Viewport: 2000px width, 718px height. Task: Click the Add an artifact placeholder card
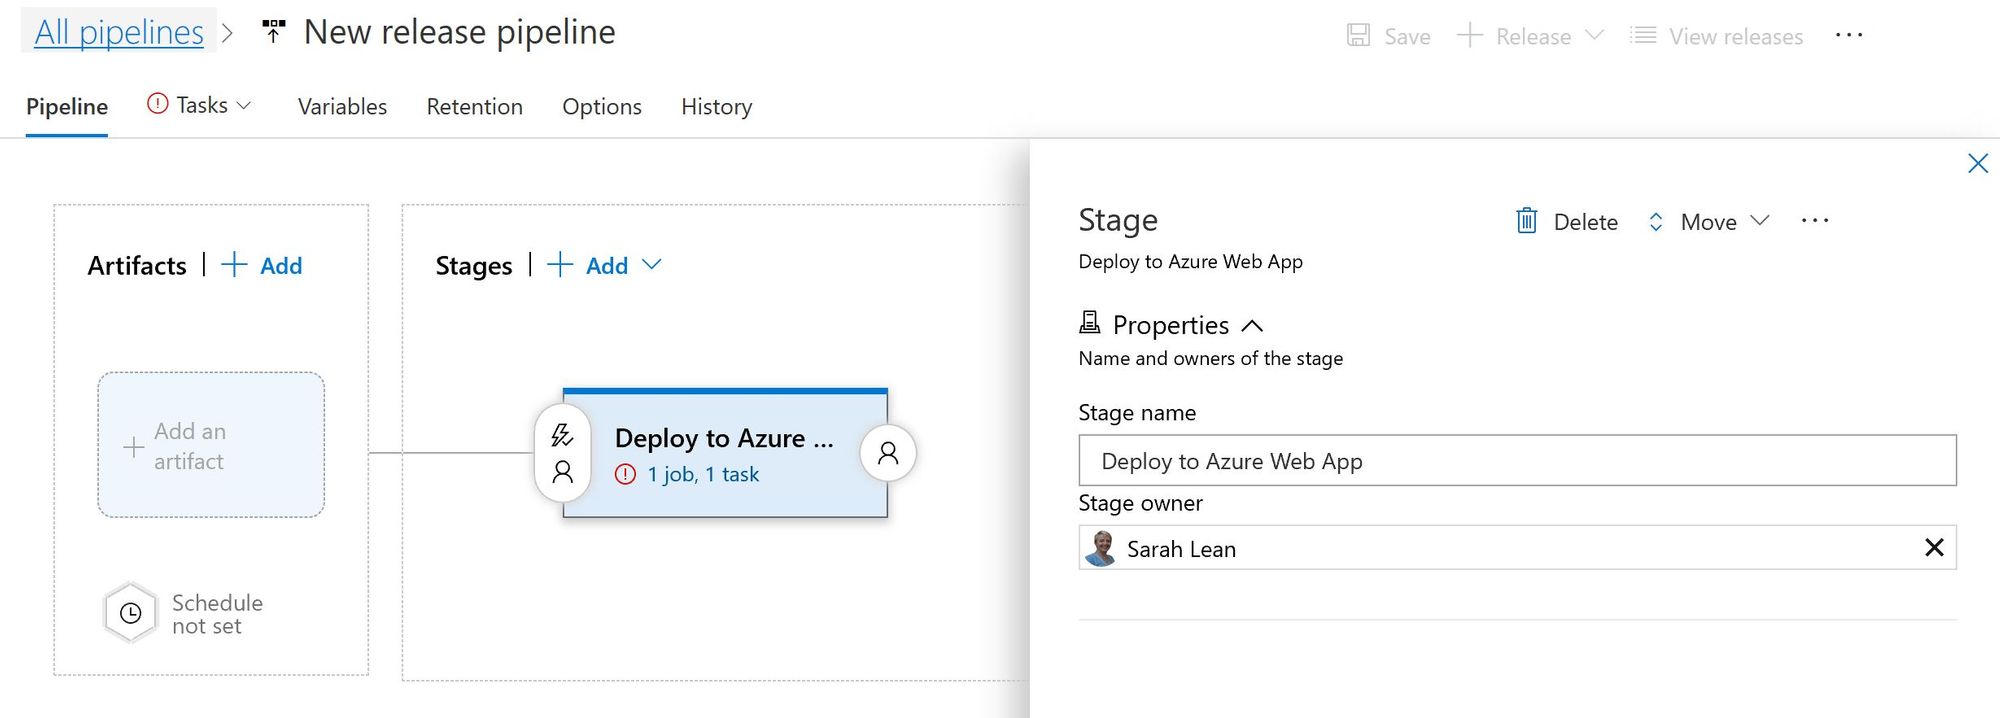(x=211, y=445)
